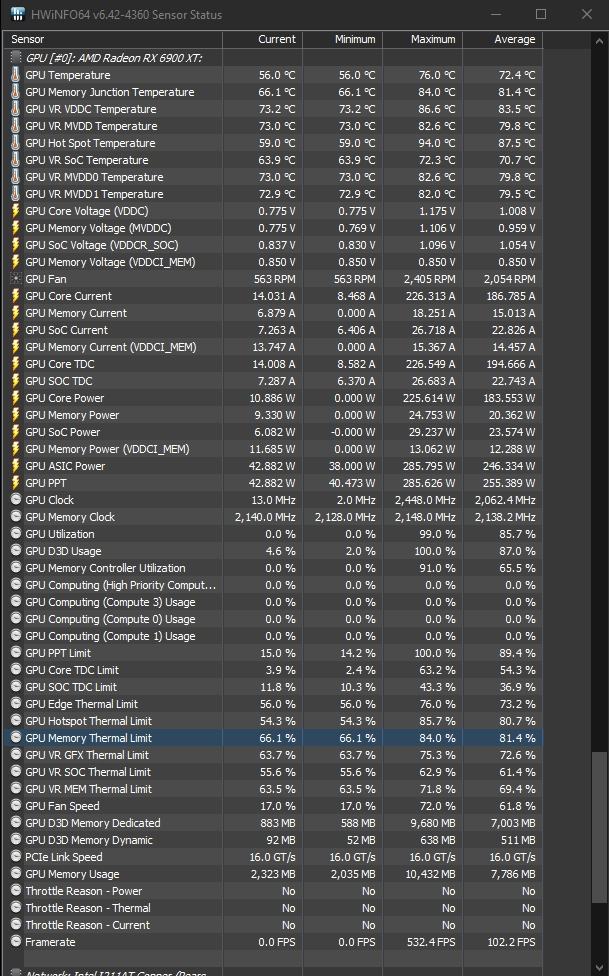609x976 pixels.
Task: Select GPU Computing (Compute 1) Usage row
Action: tap(274, 636)
